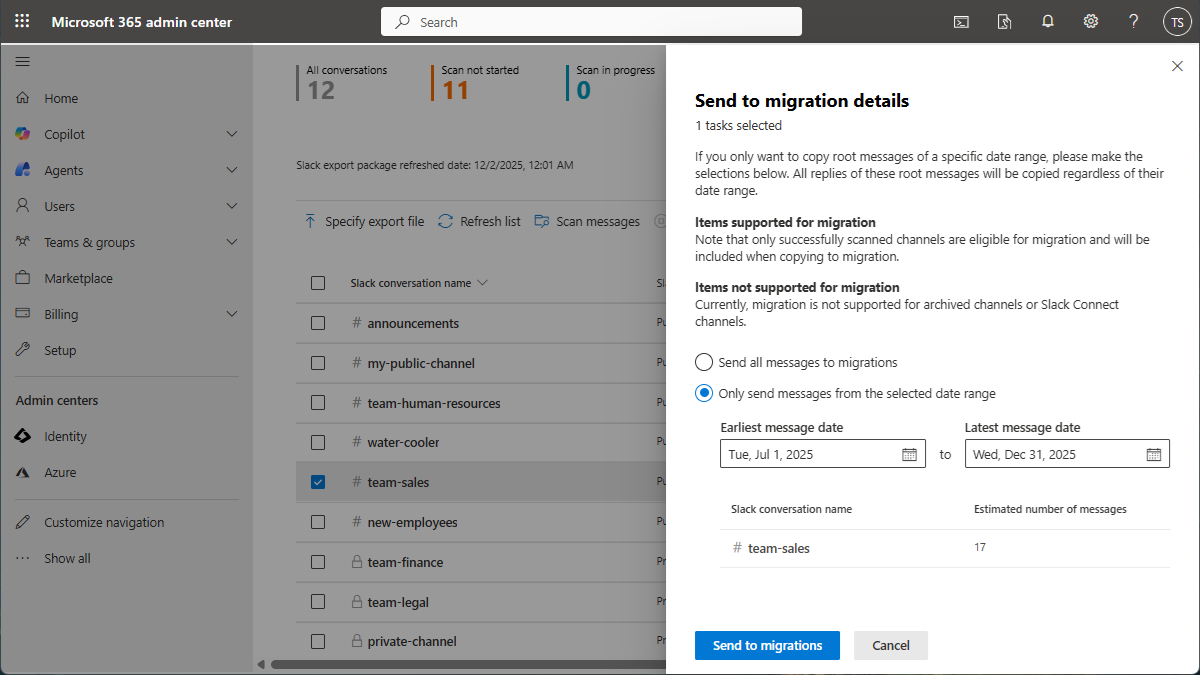Select Only send messages from date range

tap(704, 393)
